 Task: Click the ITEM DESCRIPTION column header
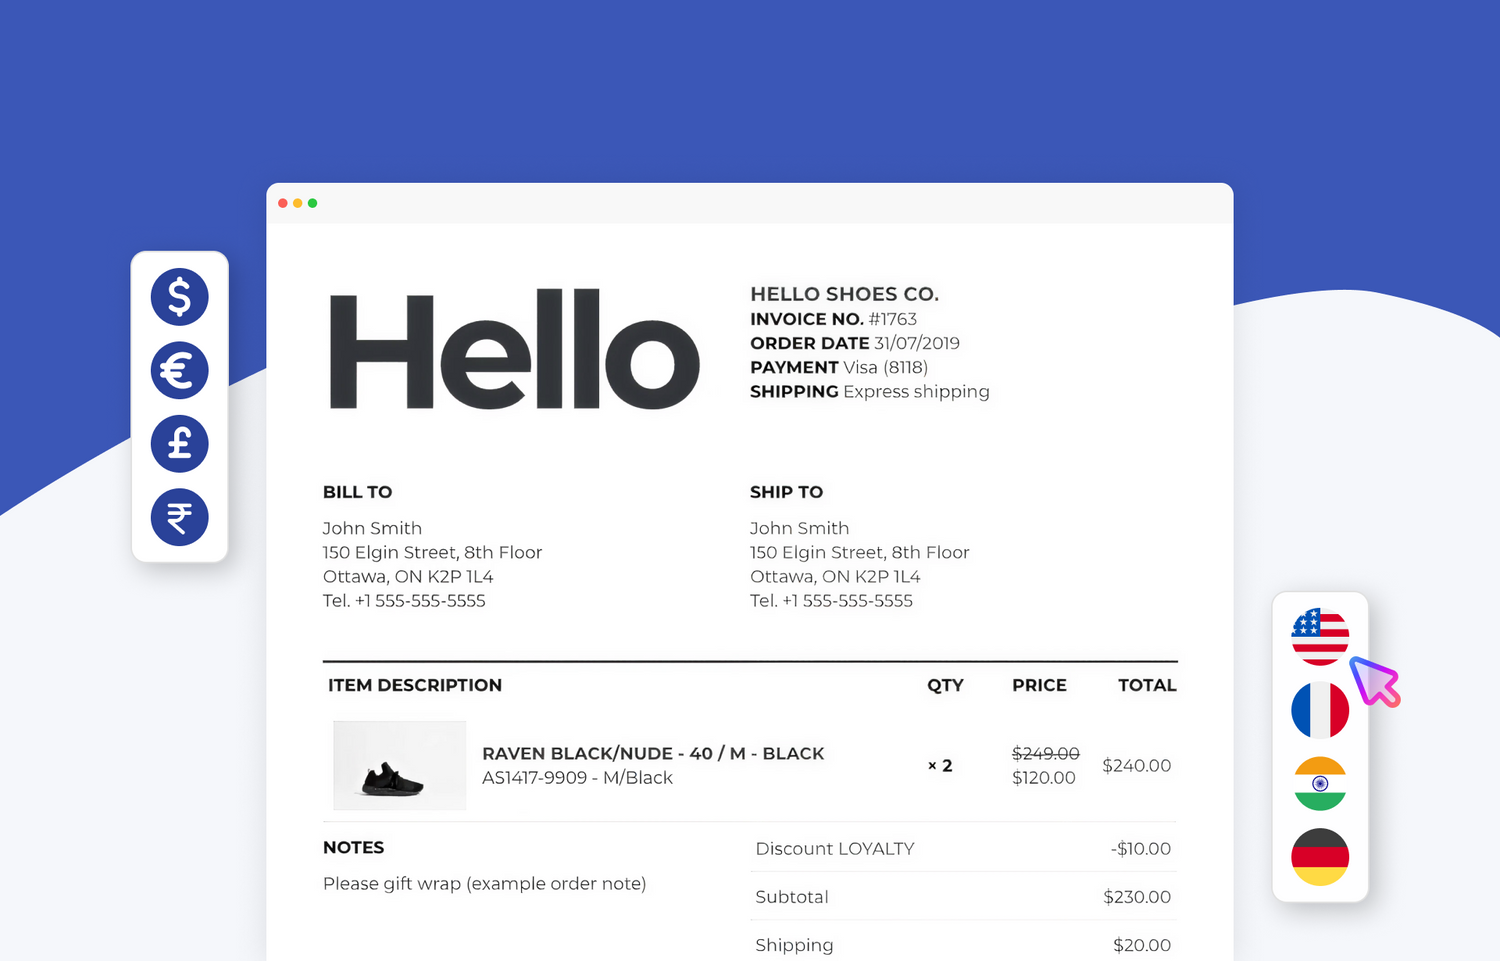(x=415, y=685)
